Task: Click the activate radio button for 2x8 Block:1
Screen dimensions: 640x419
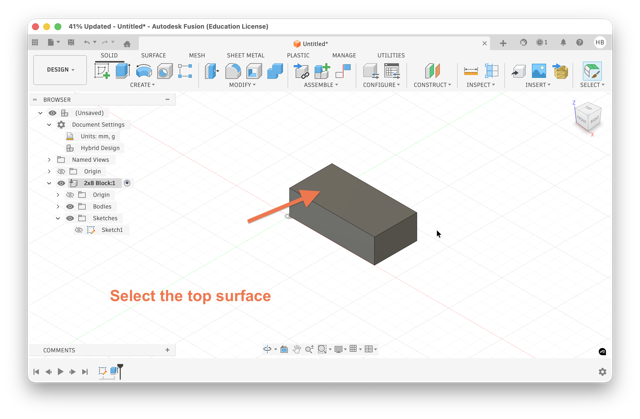Action: coord(127,183)
